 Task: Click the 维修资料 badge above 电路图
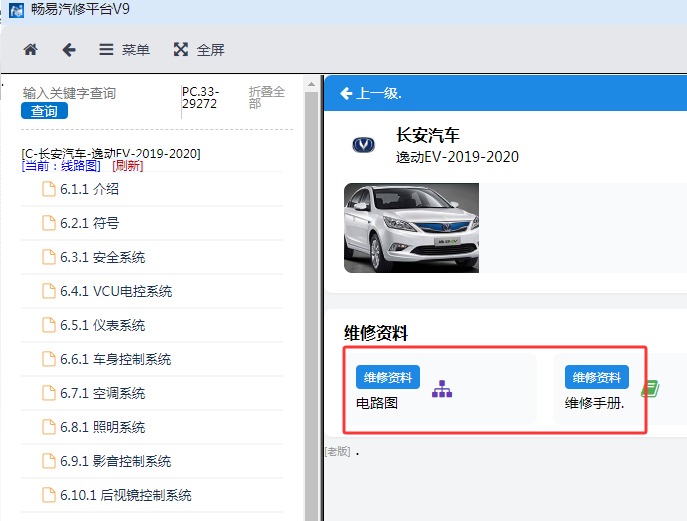[x=388, y=377]
